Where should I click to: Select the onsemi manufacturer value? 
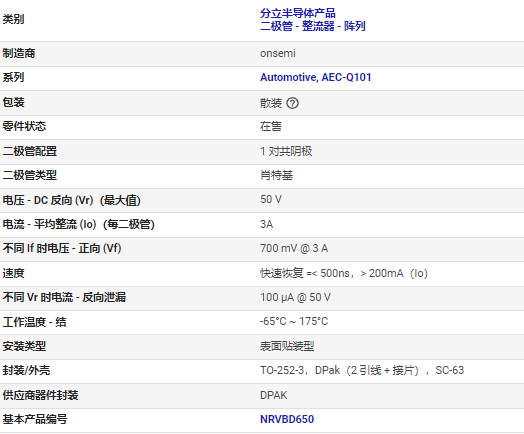278,53
